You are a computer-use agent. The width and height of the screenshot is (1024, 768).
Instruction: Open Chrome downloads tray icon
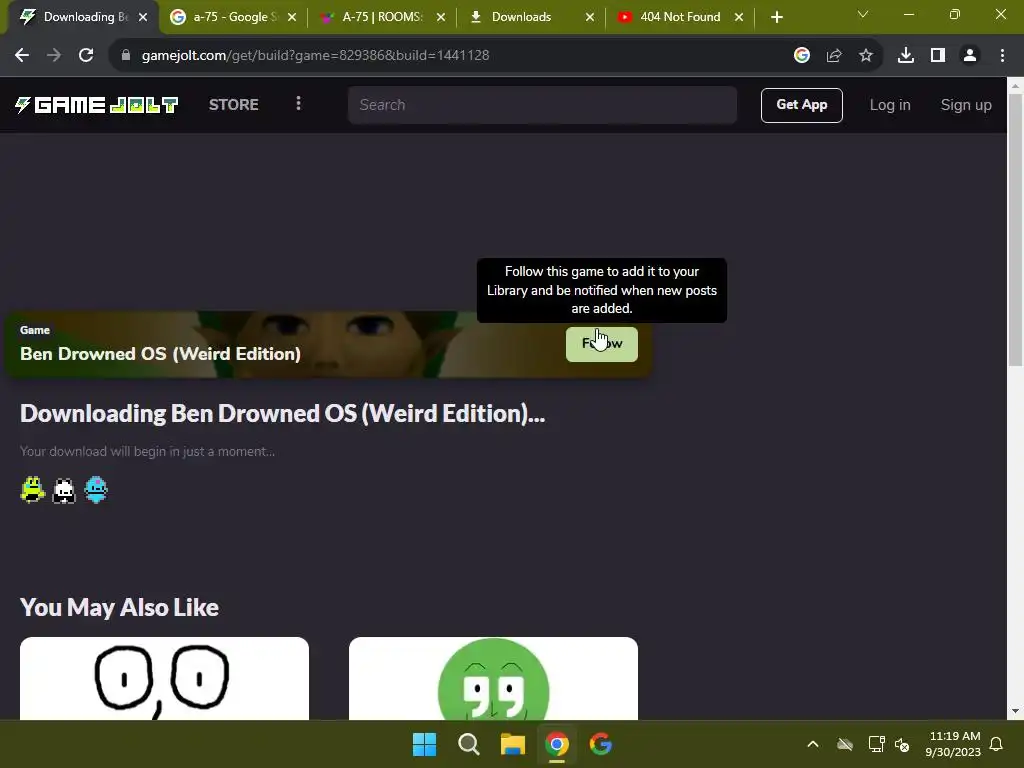click(906, 56)
